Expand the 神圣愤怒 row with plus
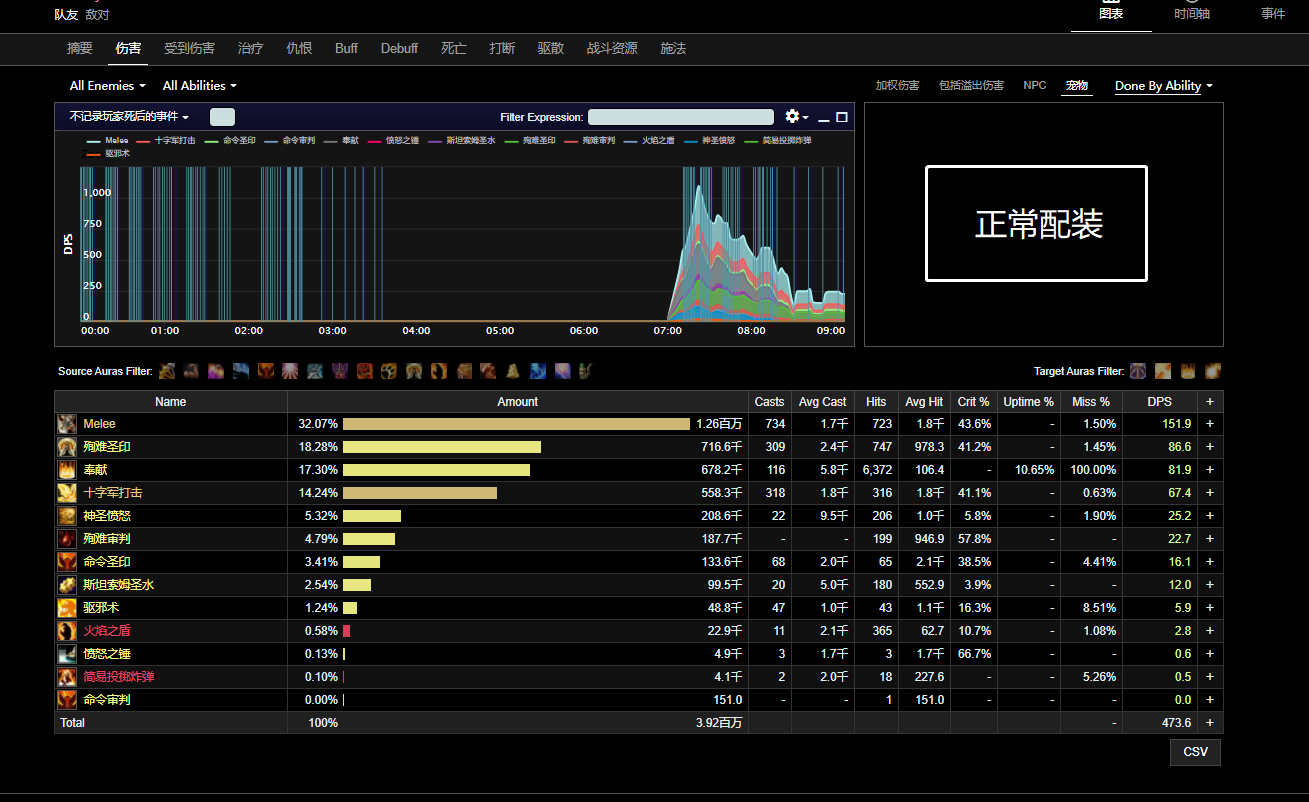1309x802 pixels. 1210,516
